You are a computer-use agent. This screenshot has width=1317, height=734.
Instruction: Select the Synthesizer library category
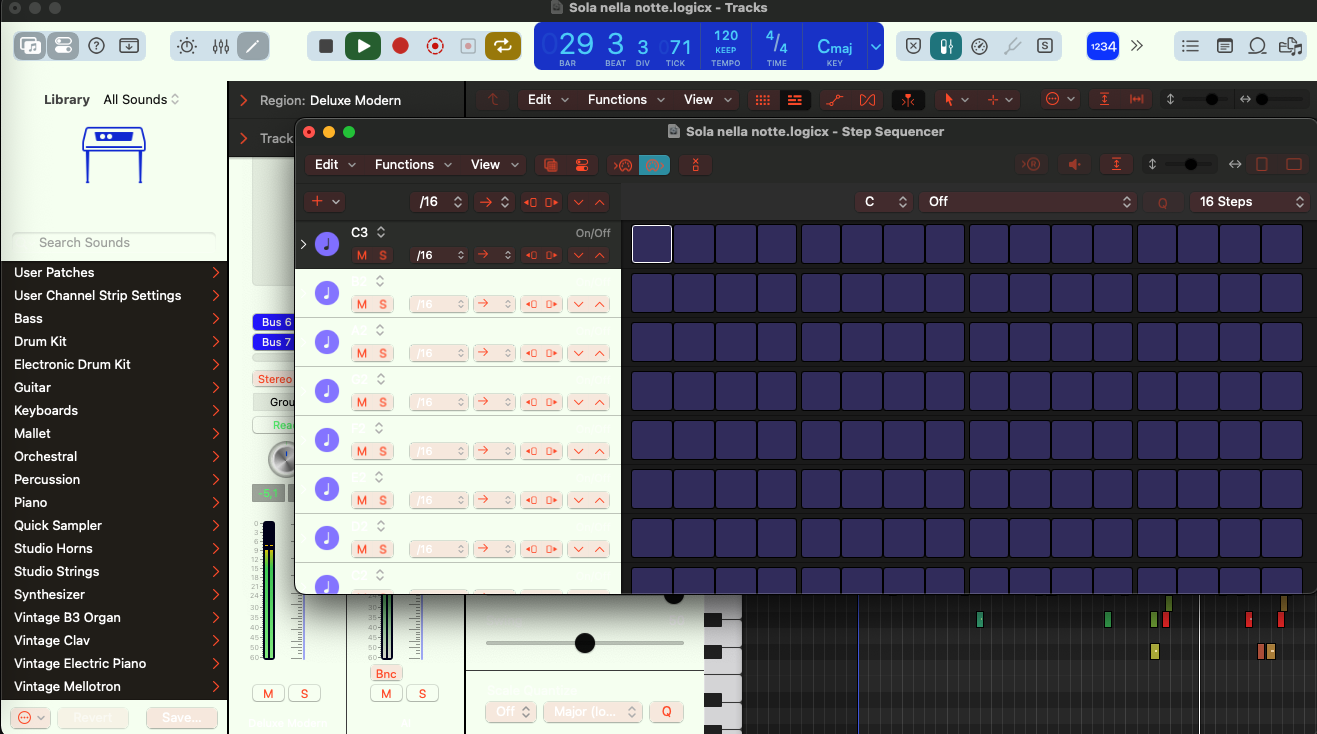tap(50, 595)
